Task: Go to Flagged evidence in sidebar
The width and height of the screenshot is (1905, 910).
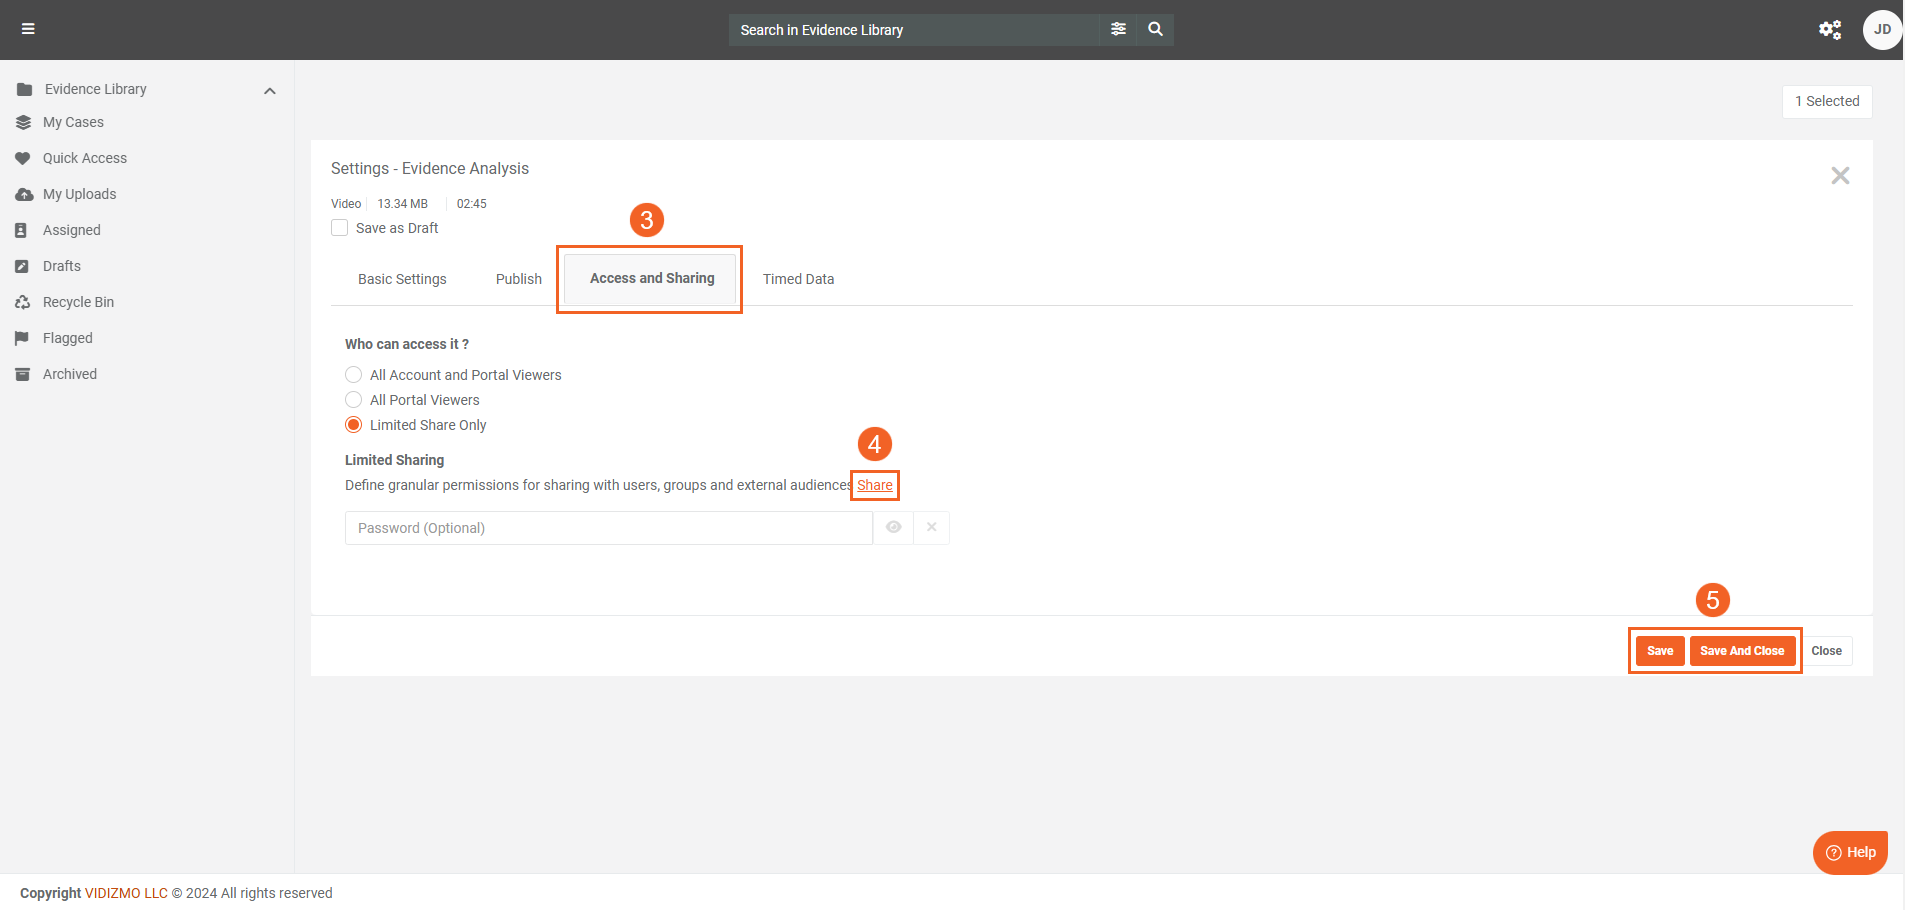Action: 67,338
